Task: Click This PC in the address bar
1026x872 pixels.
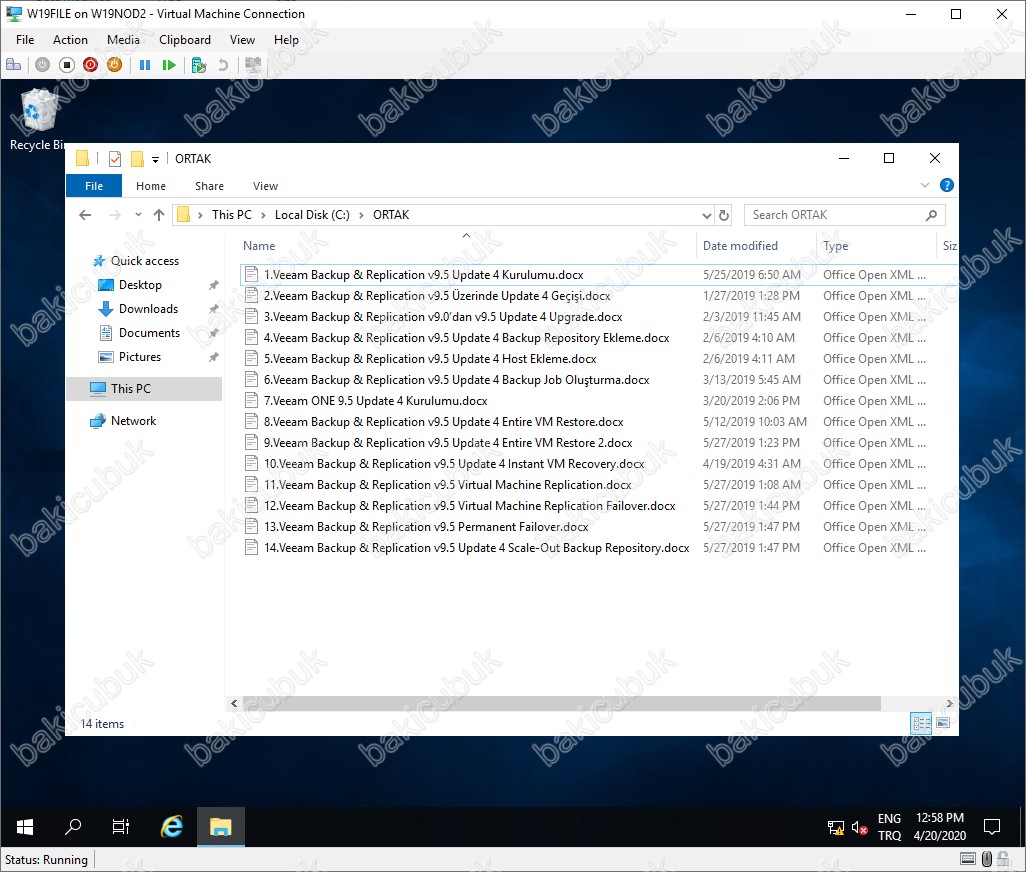Action: tap(232, 215)
